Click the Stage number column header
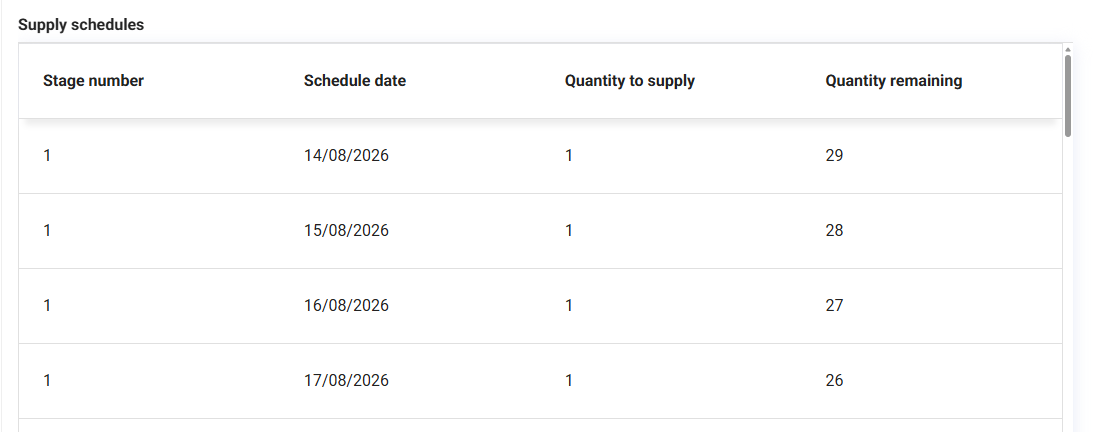The height and width of the screenshot is (432, 1093). [x=93, y=81]
